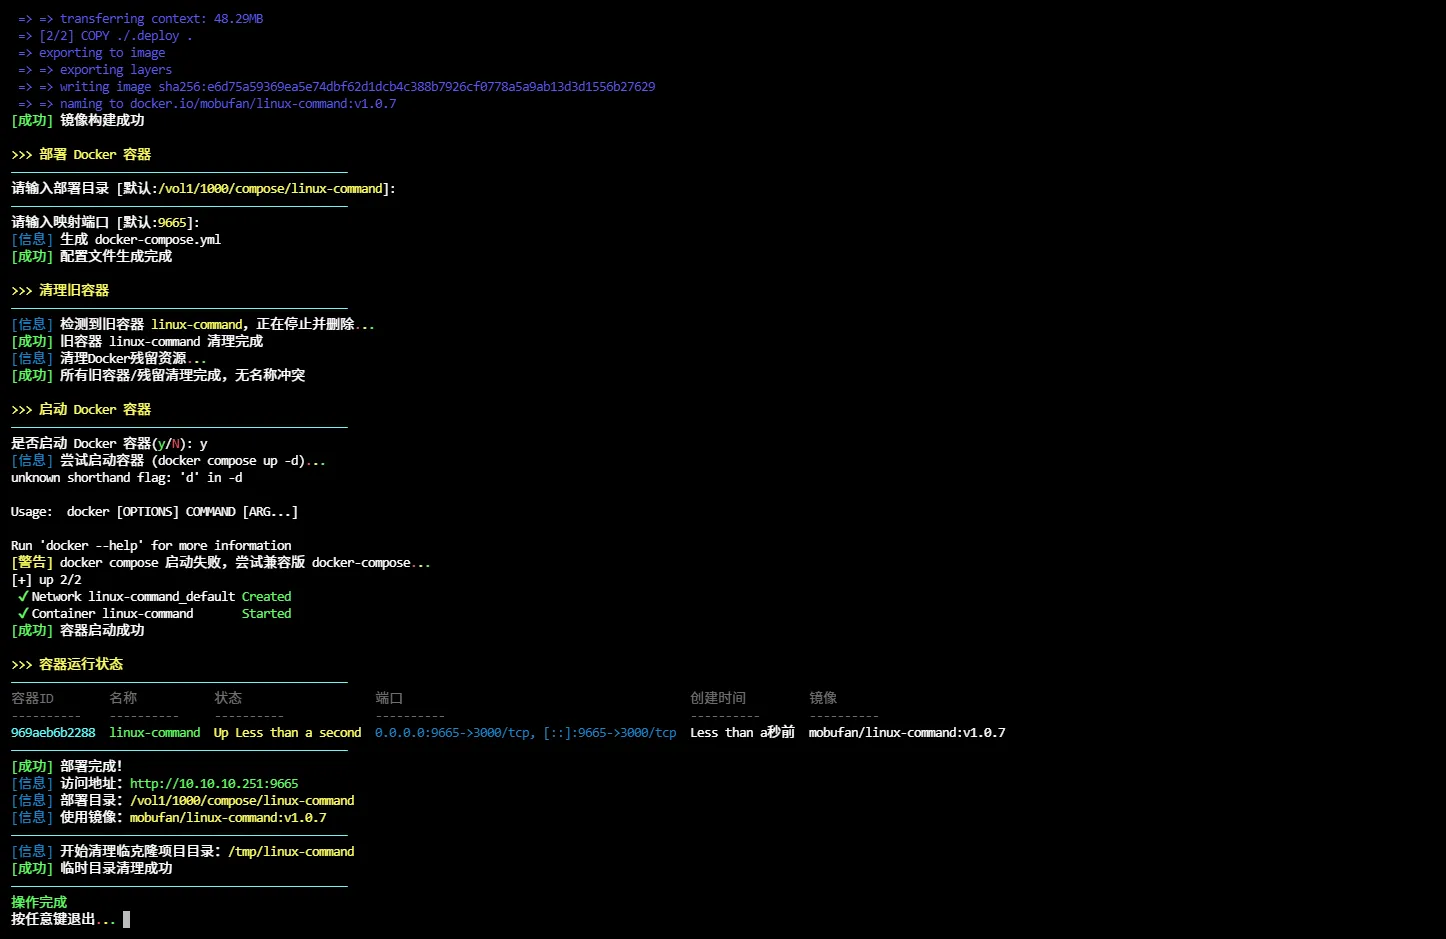Image resolution: width=1446 pixels, height=939 pixels.
Task: Open the access URL http://10.10.10.251:9665
Action: coord(214,784)
